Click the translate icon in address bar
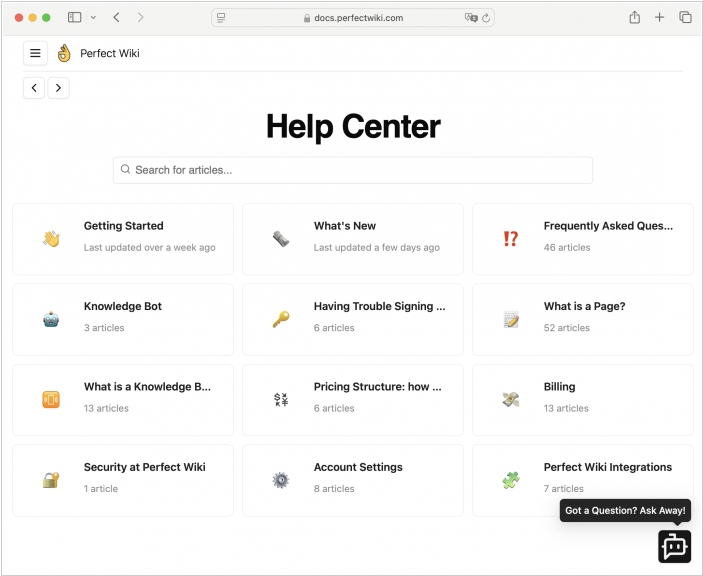Viewport: 703px width, 576px height. [471, 18]
